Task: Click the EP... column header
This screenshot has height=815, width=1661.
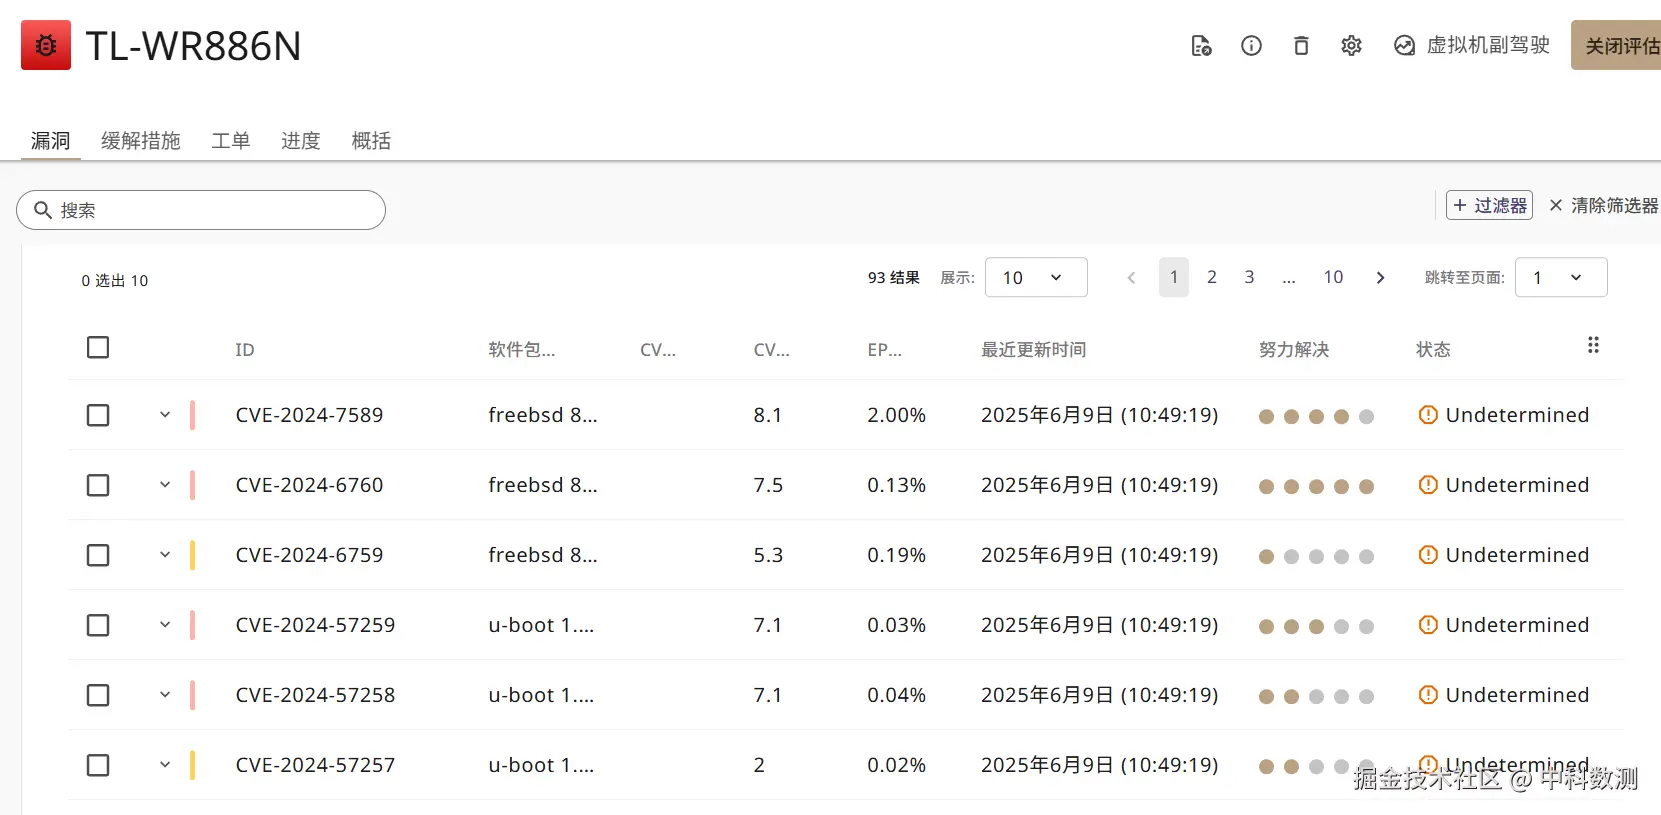Action: (x=884, y=350)
